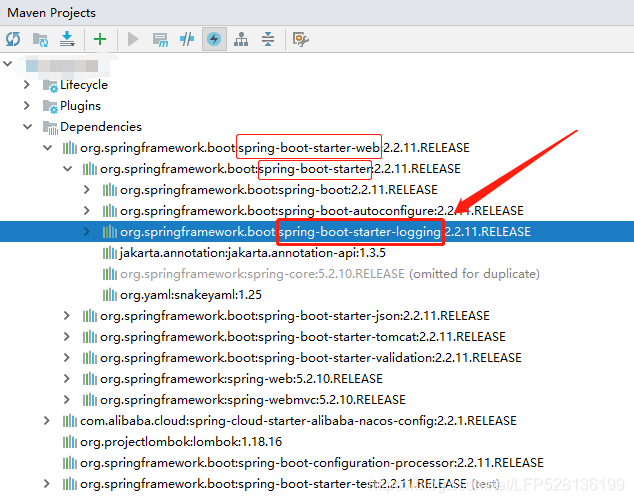The height and width of the screenshot is (503, 634).
Task: Click Maven Projects panel title
Action: pyautogui.click(x=51, y=13)
